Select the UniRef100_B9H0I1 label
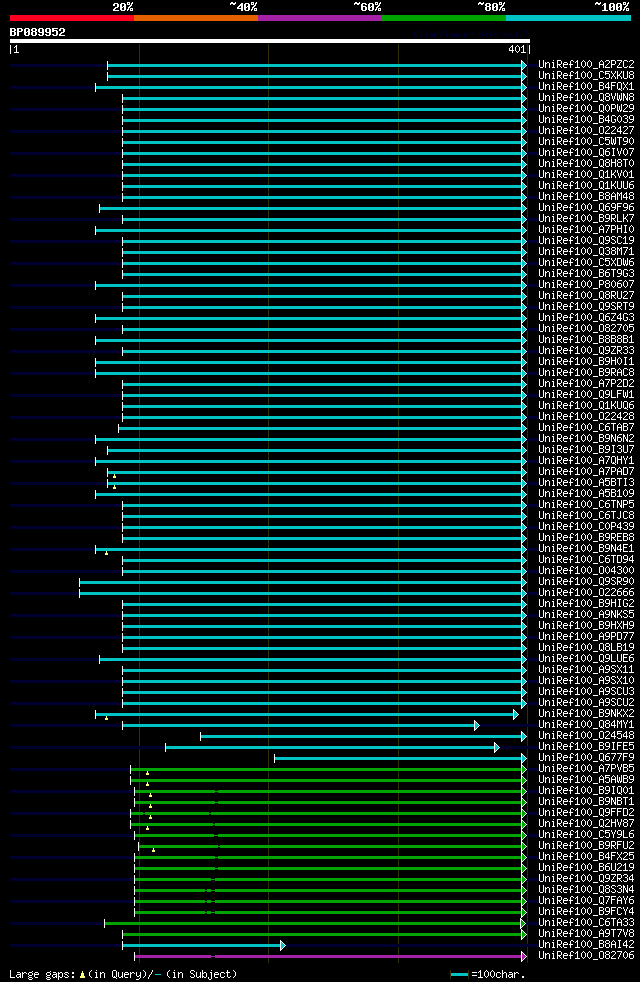This screenshot has width=640, height=982. click(586, 361)
